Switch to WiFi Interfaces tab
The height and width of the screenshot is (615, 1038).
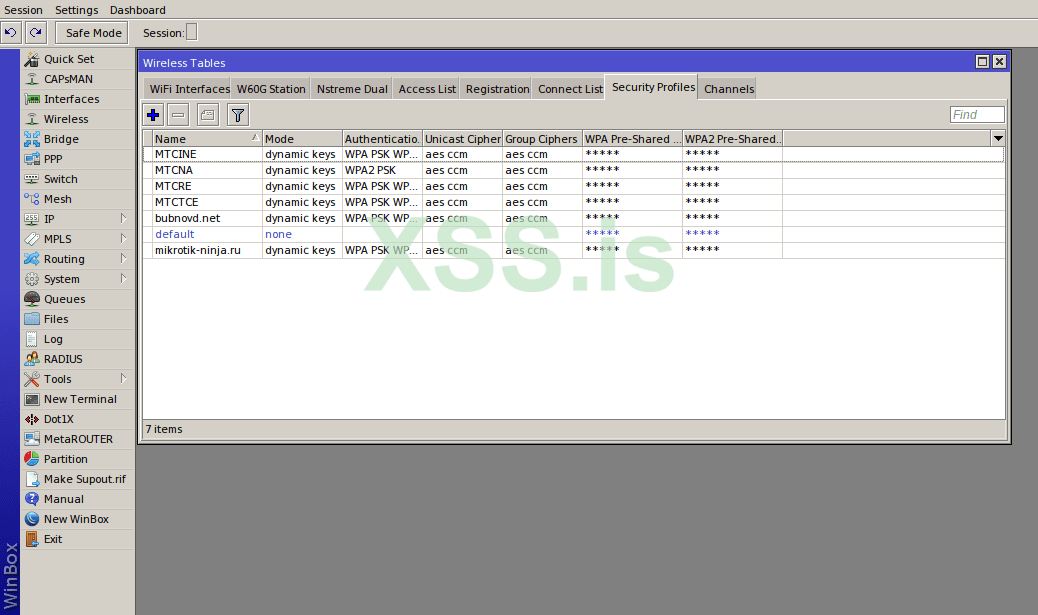click(x=189, y=89)
